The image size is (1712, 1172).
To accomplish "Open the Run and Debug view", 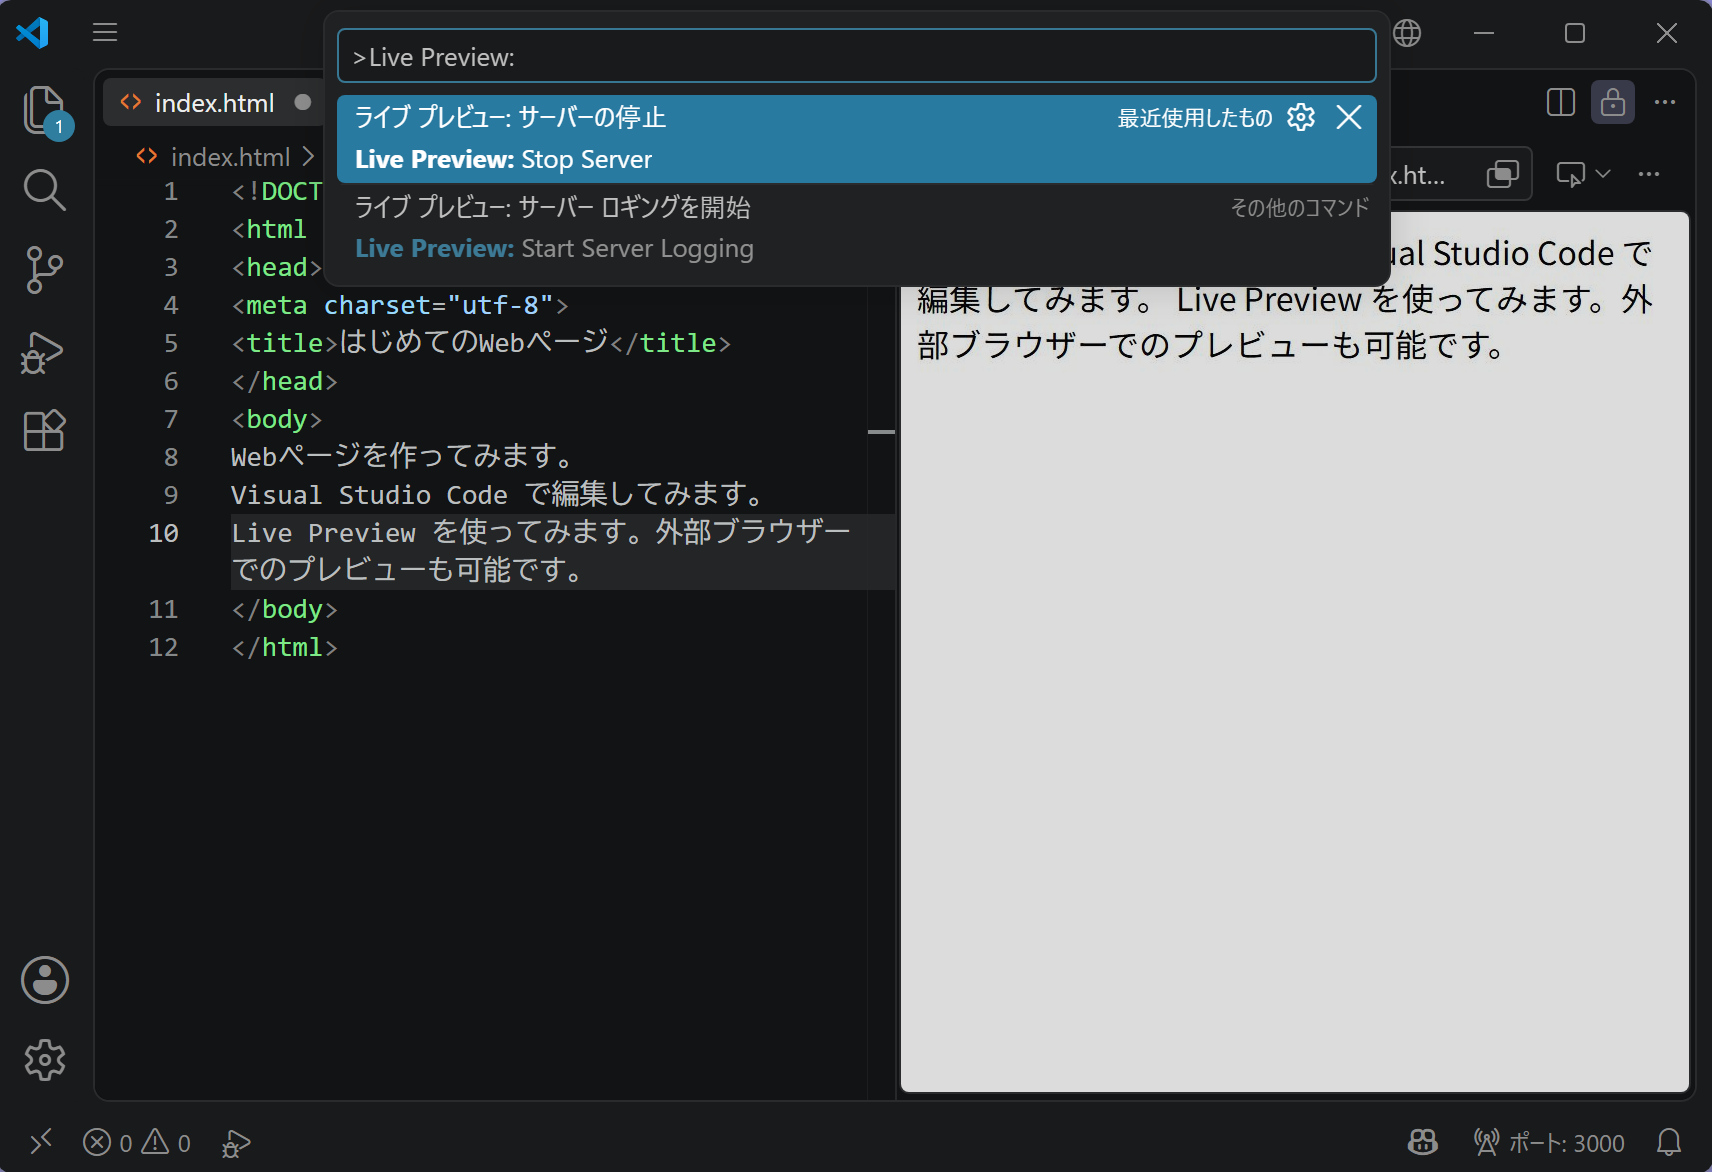I will [44, 352].
